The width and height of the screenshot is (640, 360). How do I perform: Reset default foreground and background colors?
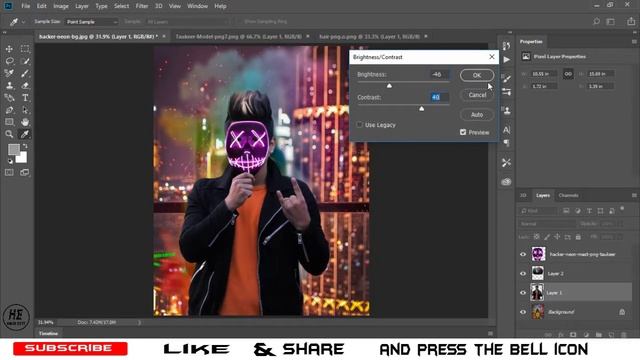click(x=10, y=161)
